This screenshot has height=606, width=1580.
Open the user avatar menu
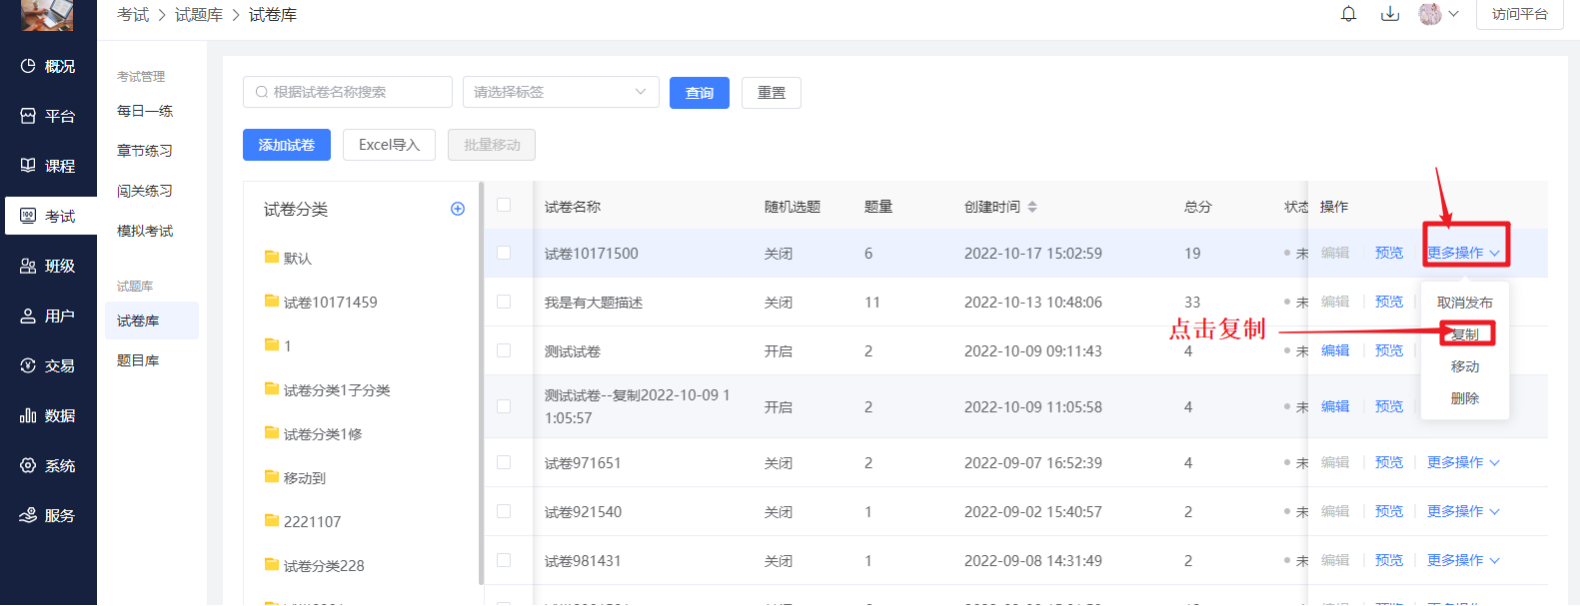pyautogui.click(x=1439, y=14)
